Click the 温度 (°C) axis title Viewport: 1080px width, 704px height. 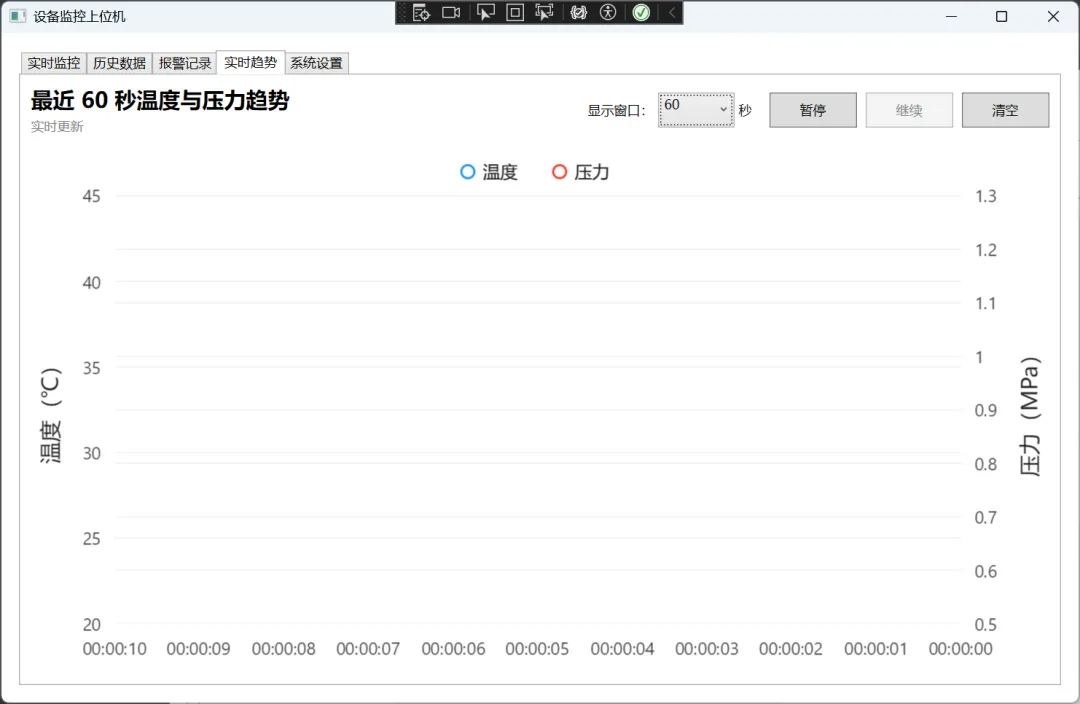[x=51, y=415]
